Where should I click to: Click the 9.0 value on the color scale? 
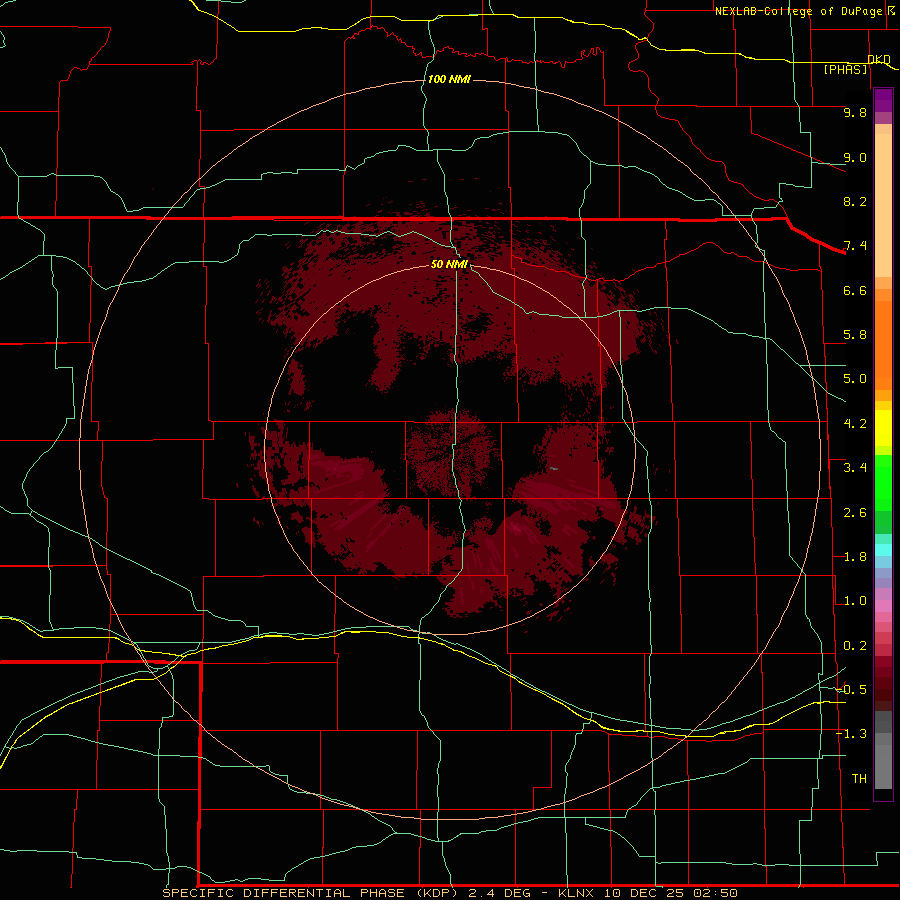click(x=855, y=157)
